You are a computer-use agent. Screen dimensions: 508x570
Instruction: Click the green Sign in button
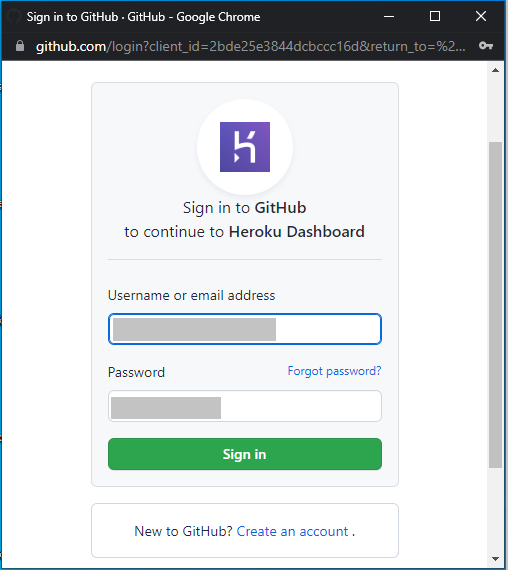pyautogui.click(x=245, y=454)
